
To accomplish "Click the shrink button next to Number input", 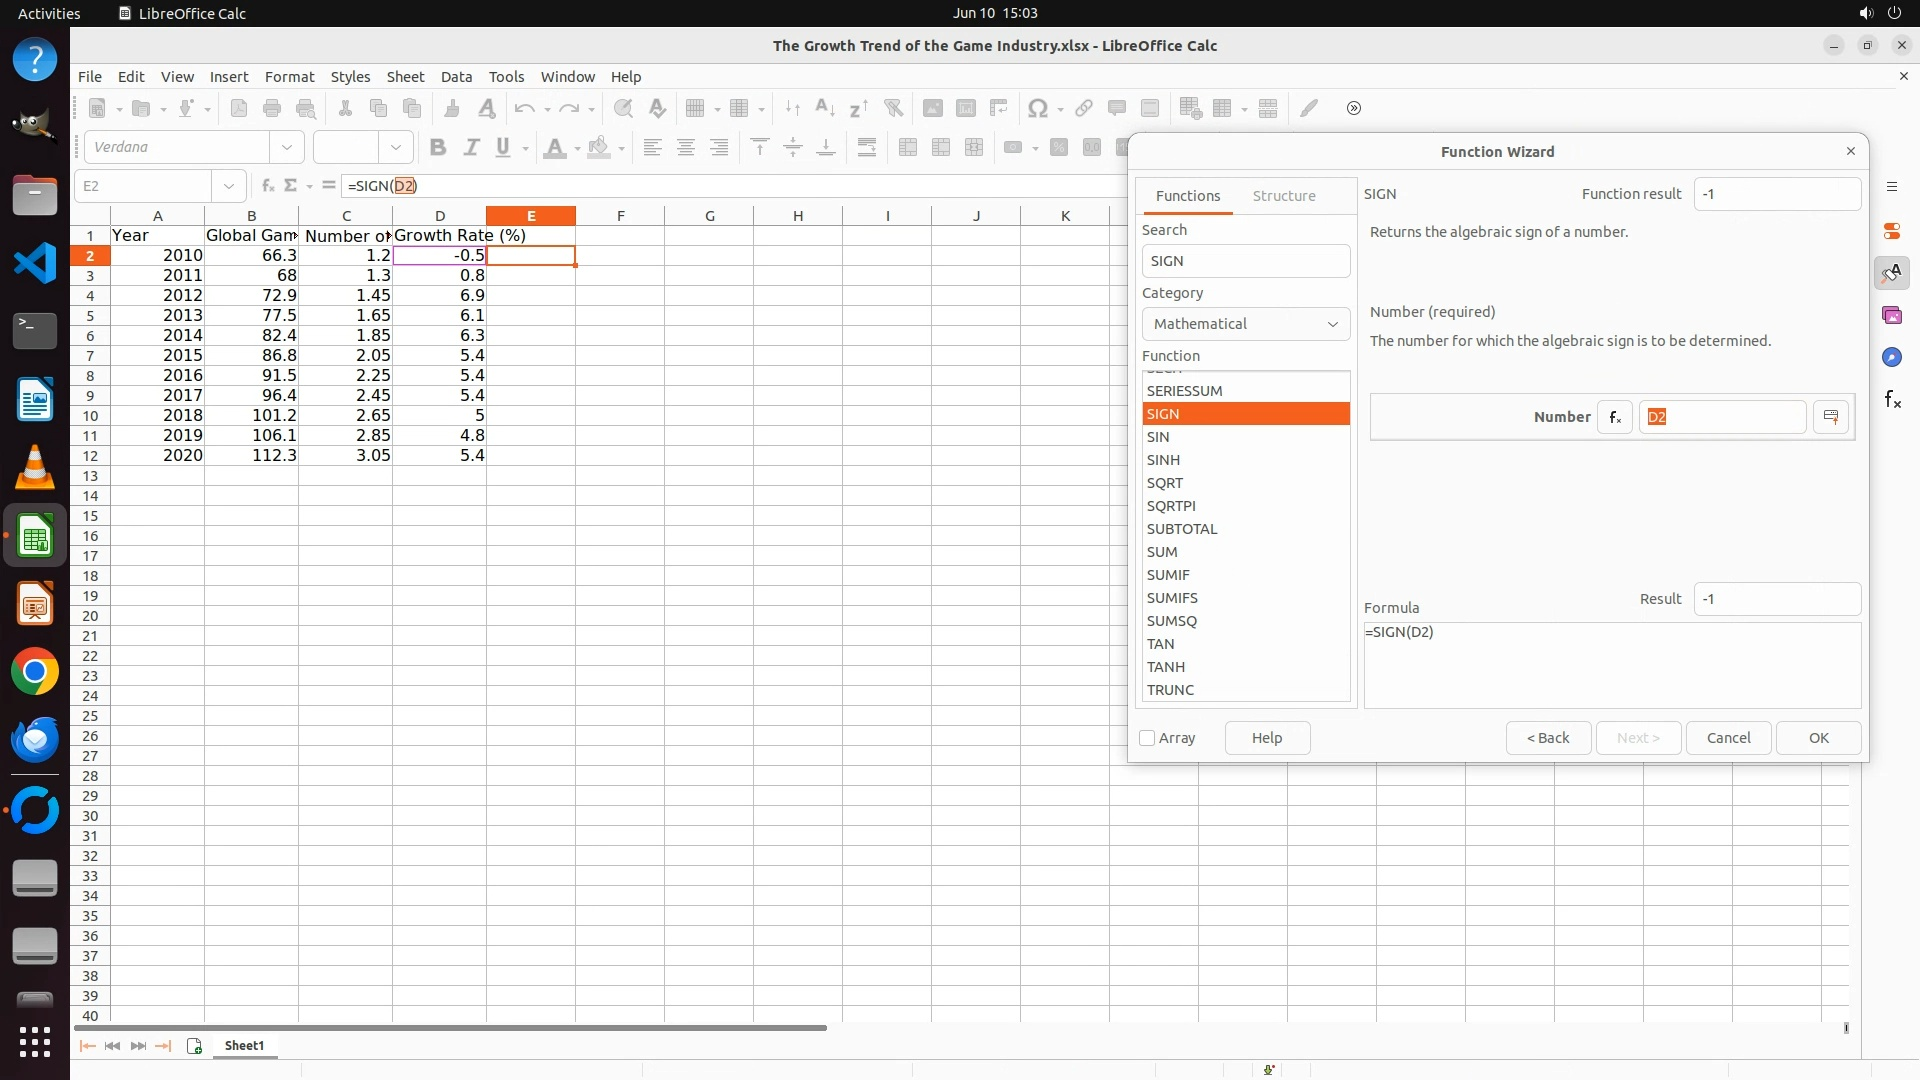I will [1831, 417].
